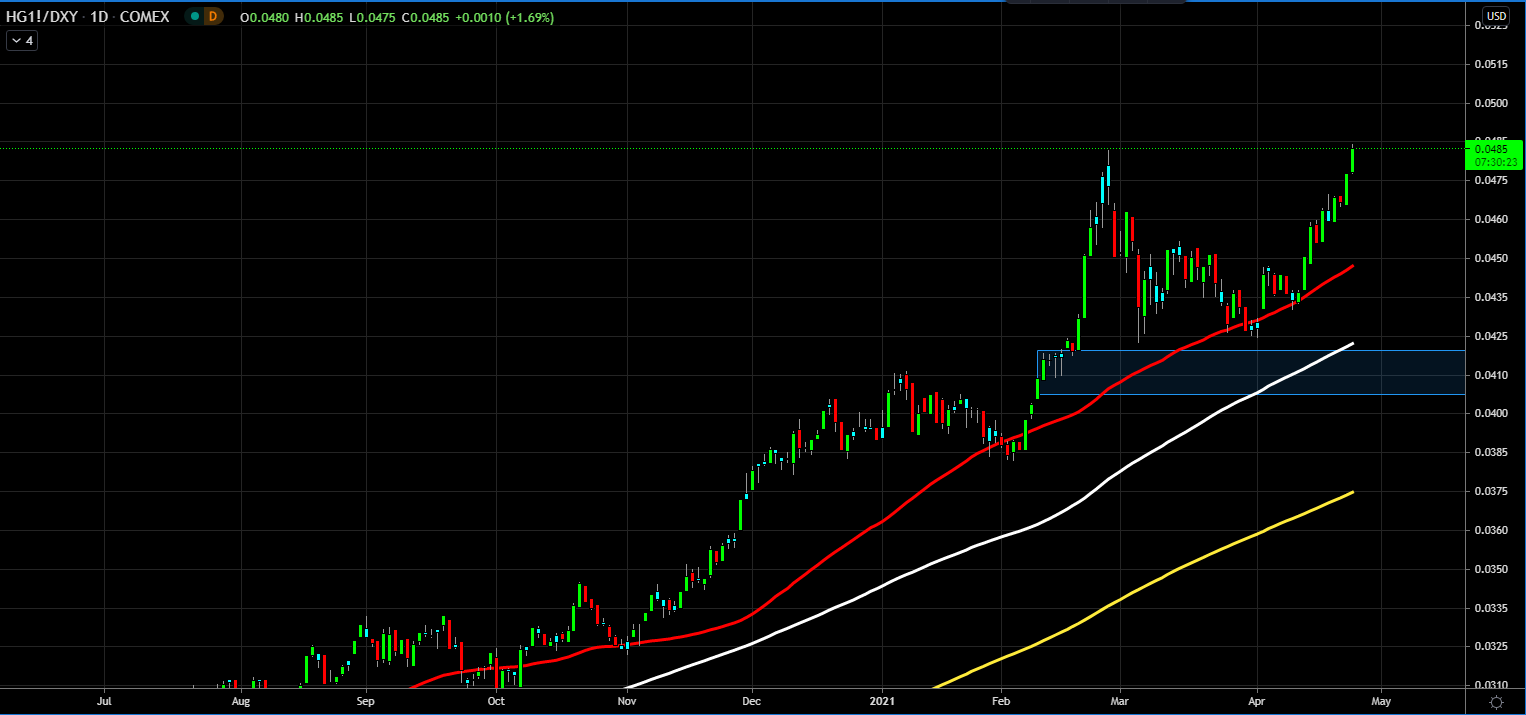Click the Apr time axis label
The image size is (1526, 715).
pyautogui.click(x=1257, y=702)
